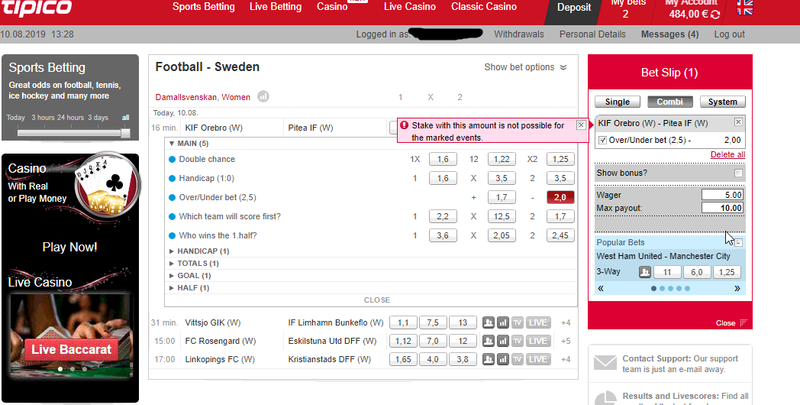
Task: Close the stake error message popup
Action: point(581,125)
